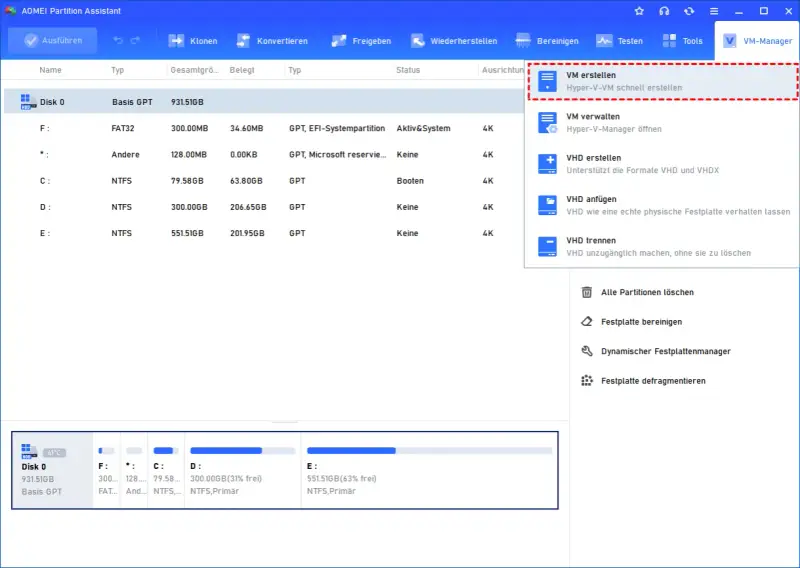Open the Klonen toolbar menu

[x=193, y=41]
